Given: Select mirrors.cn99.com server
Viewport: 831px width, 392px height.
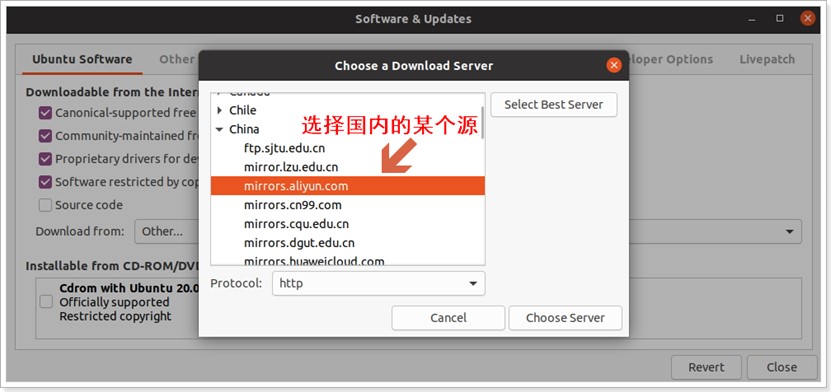Looking at the screenshot, I should click(x=293, y=205).
